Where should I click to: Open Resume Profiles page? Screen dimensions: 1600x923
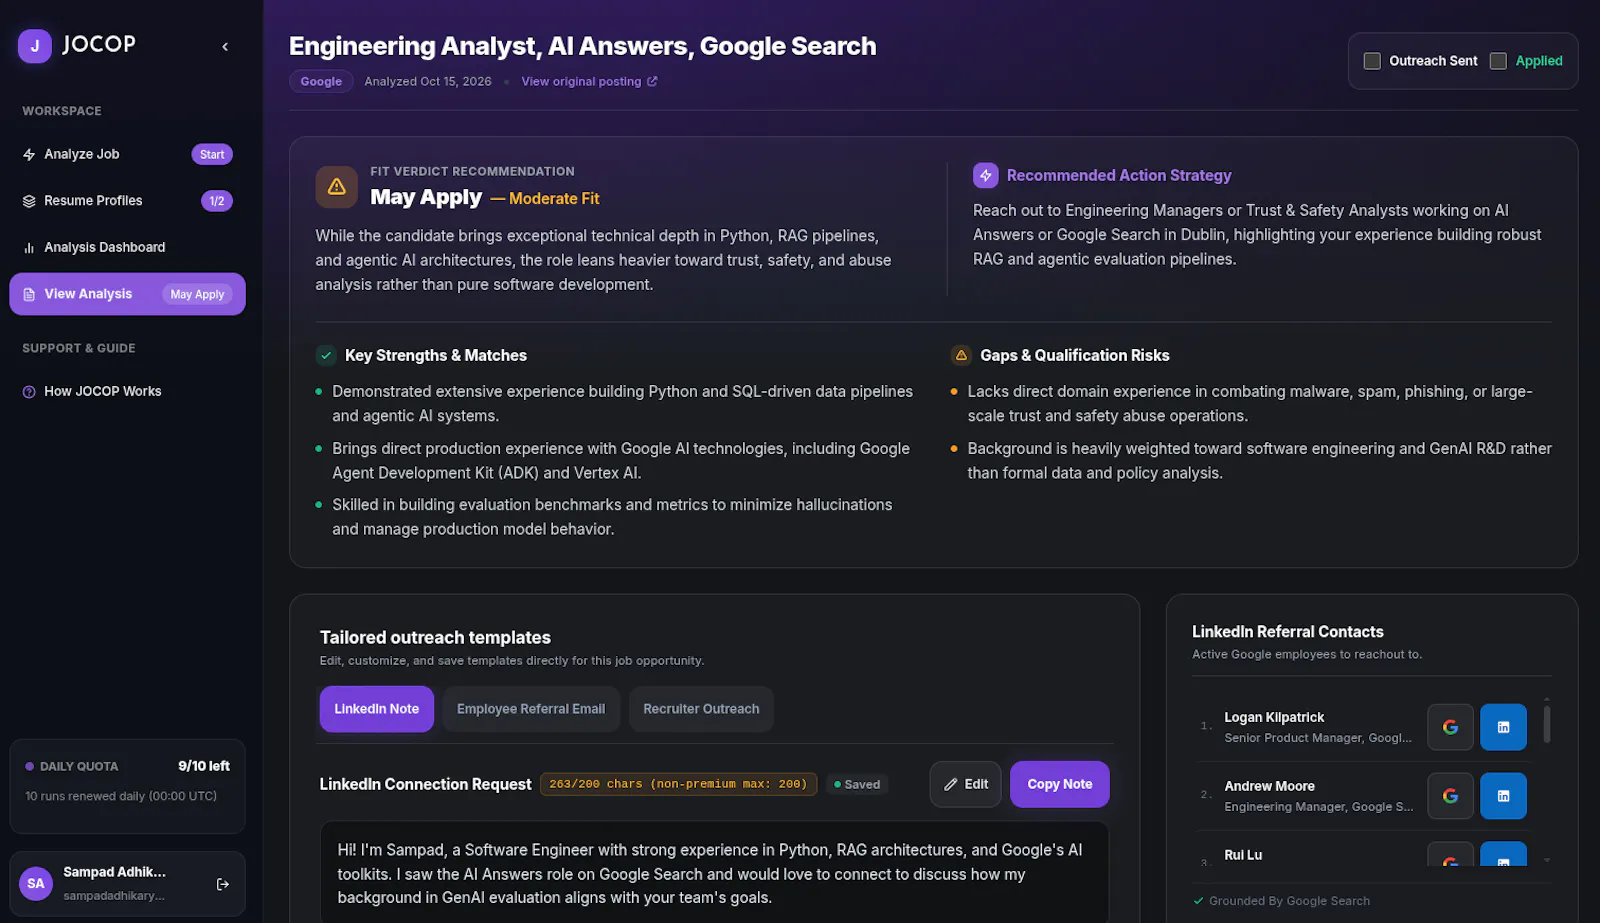click(127, 201)
